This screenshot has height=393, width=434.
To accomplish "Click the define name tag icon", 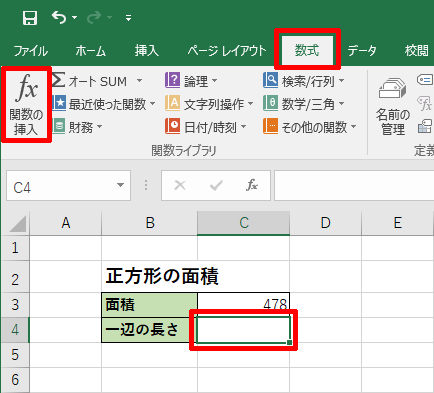I will click(425, 80).
